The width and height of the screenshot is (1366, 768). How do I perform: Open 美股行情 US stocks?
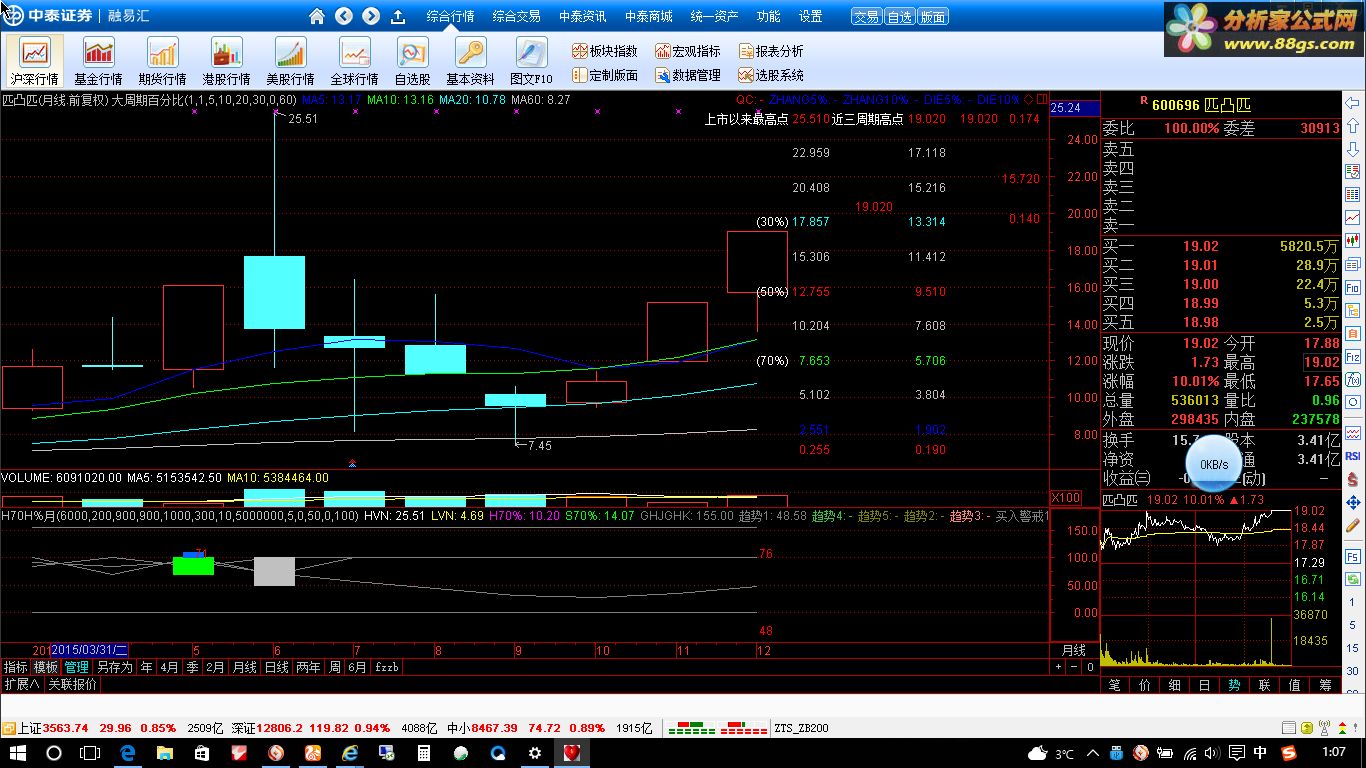tap(290, 60)
